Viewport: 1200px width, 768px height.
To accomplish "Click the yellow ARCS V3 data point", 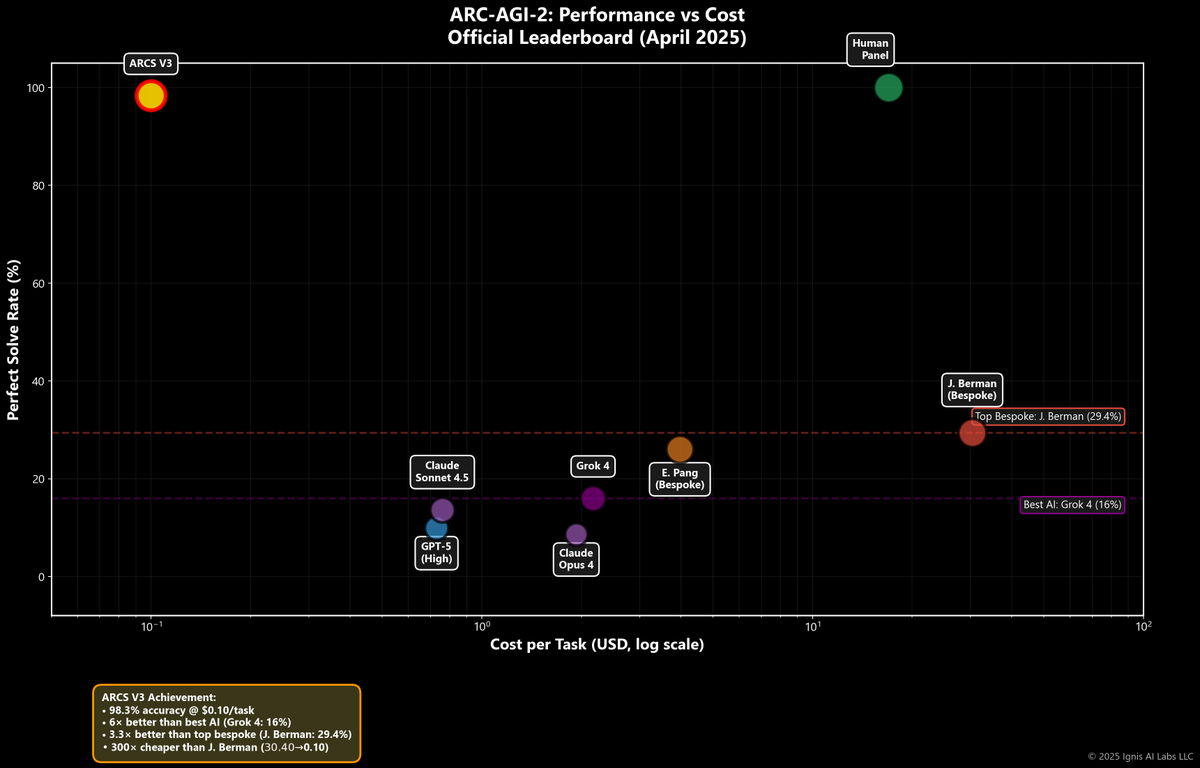I will (x=150, y=96).
